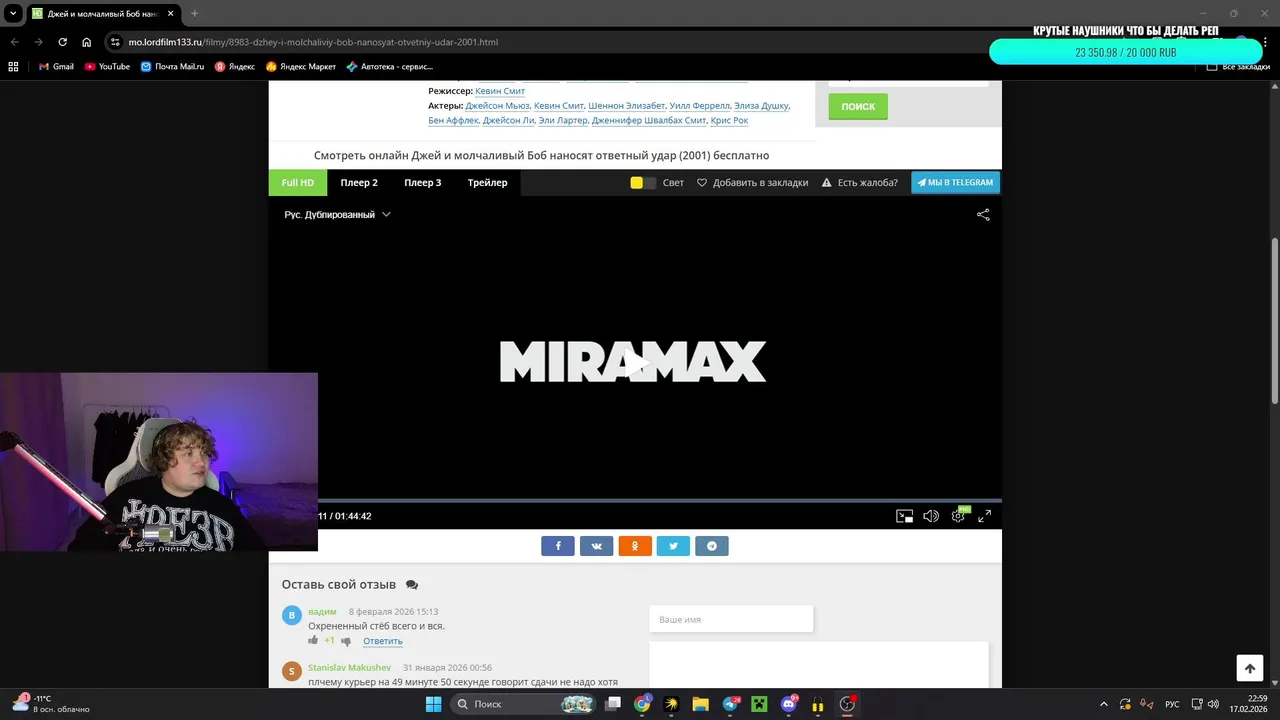The height and width of the screenshot is (720, 1280).
Task: Click the page vertical scrollbar
Action: 1274,322
